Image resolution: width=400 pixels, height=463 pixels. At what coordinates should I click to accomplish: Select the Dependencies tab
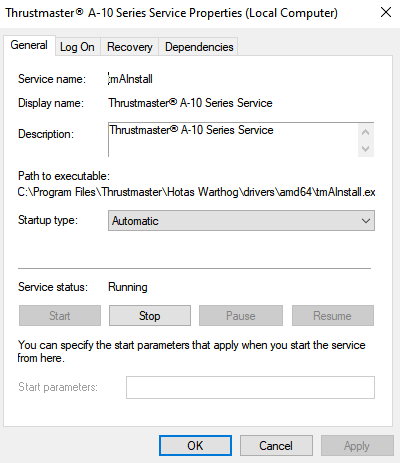199,47
